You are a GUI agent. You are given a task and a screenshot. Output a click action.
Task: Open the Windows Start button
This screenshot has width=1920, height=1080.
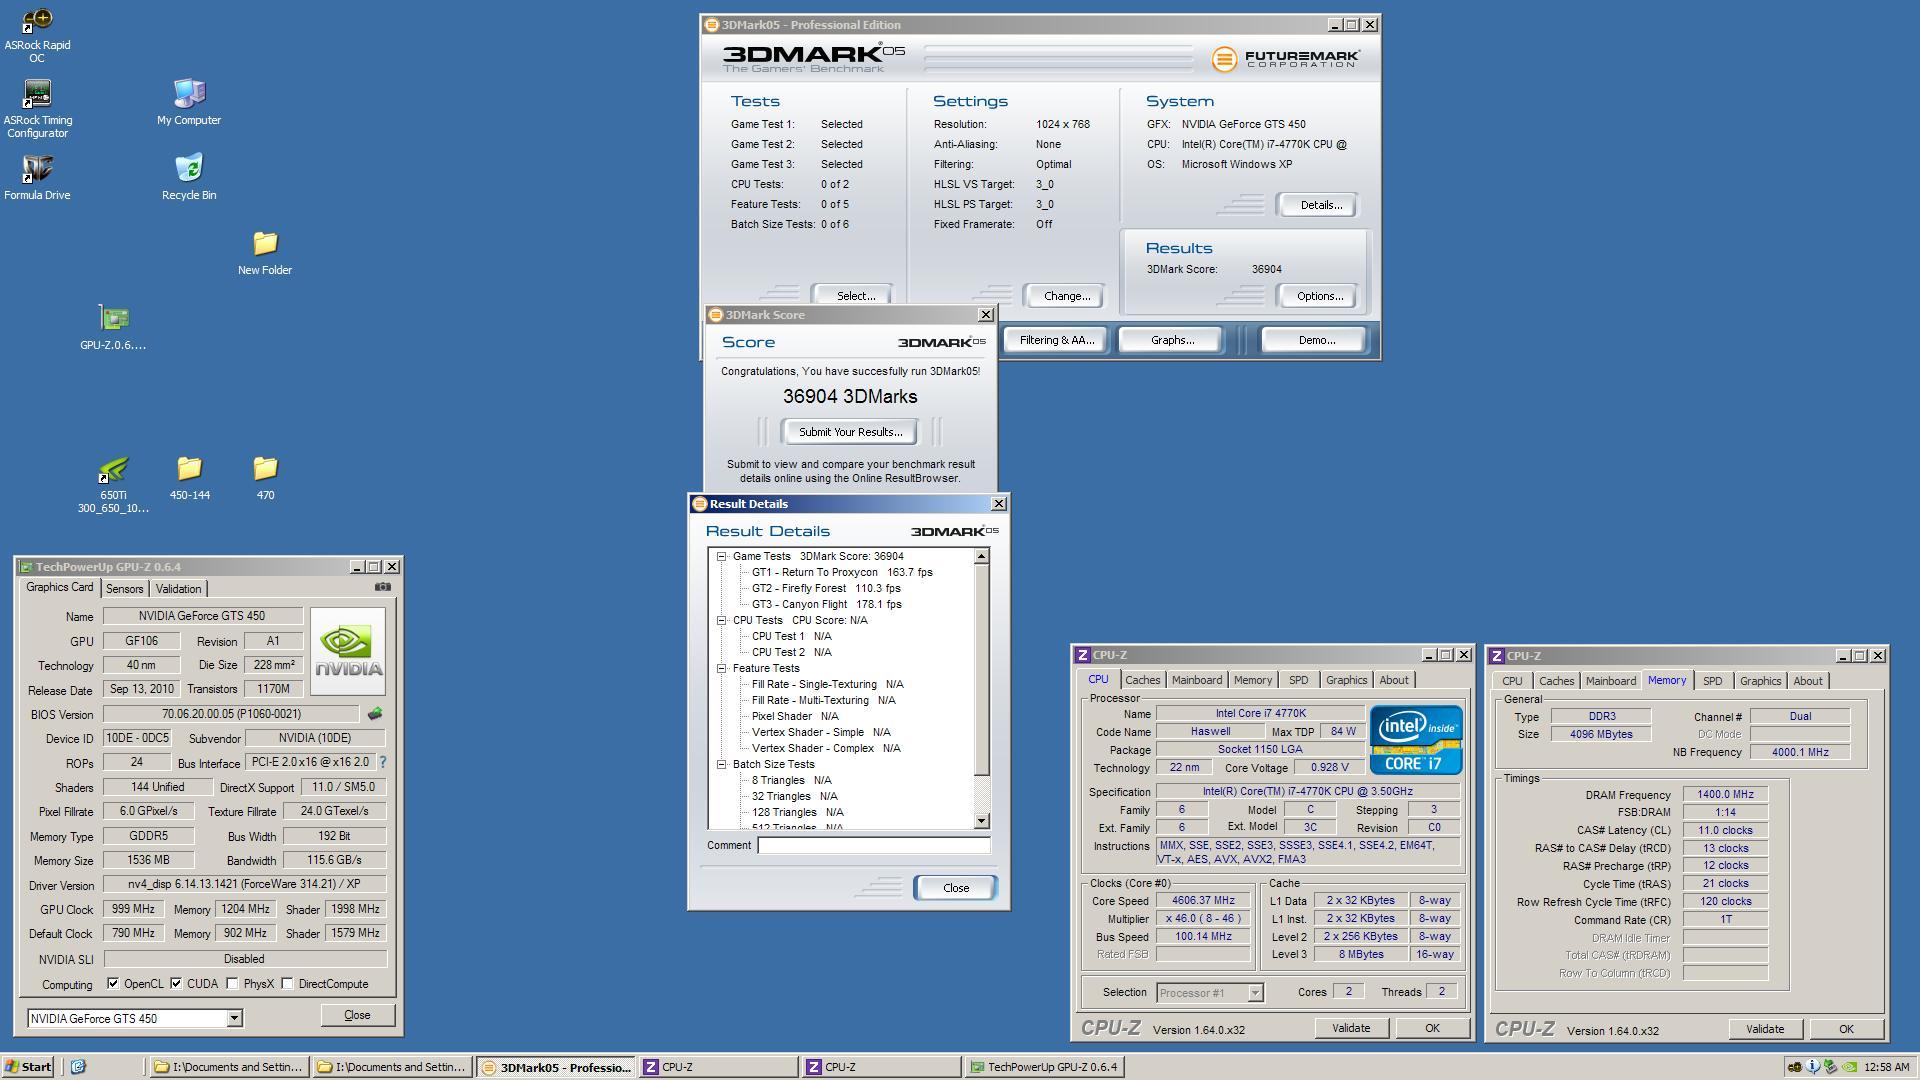(28, 1067)
